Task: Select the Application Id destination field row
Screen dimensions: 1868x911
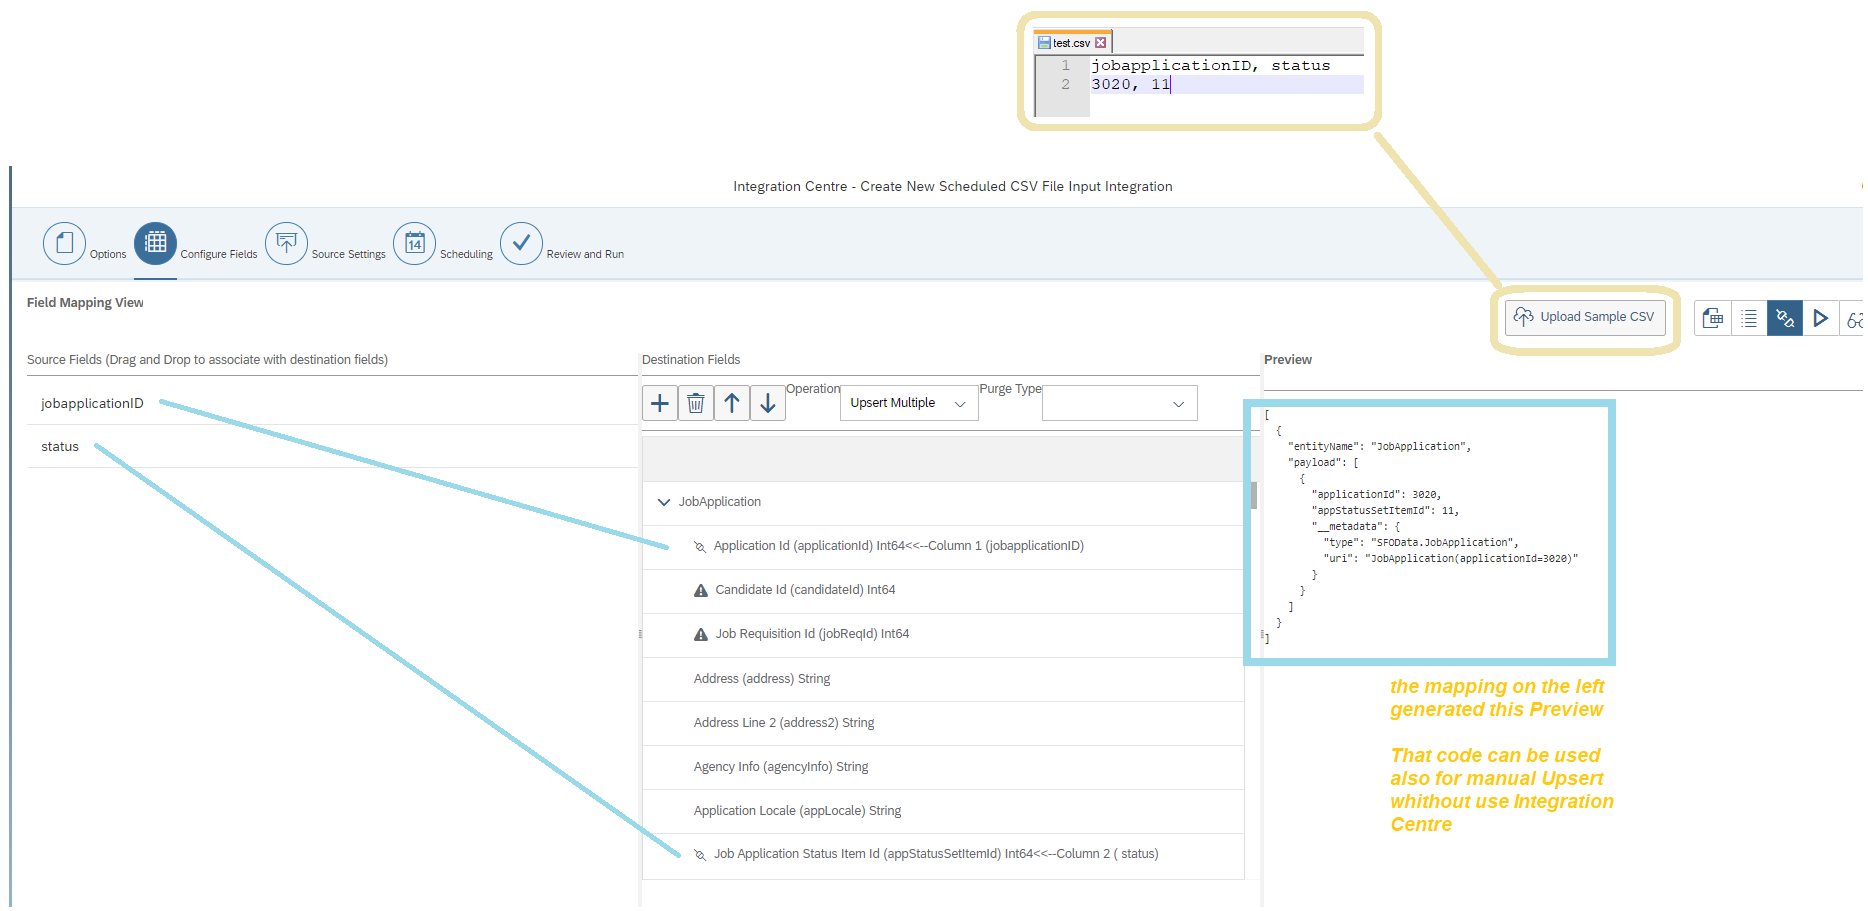Action: pyautogui.click(x=943, y=546)
